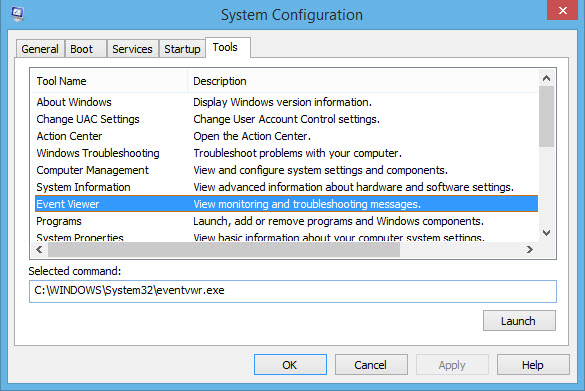Image resolution: width=585 pixels, height=391 pixels.
Task: Close the System Configuration window
Action: tap(562, 10)
